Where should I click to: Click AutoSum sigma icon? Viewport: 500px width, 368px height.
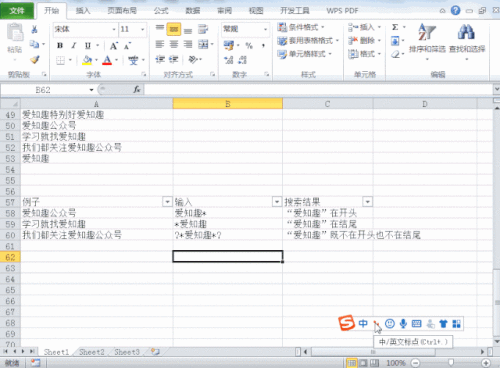[395, 27]
